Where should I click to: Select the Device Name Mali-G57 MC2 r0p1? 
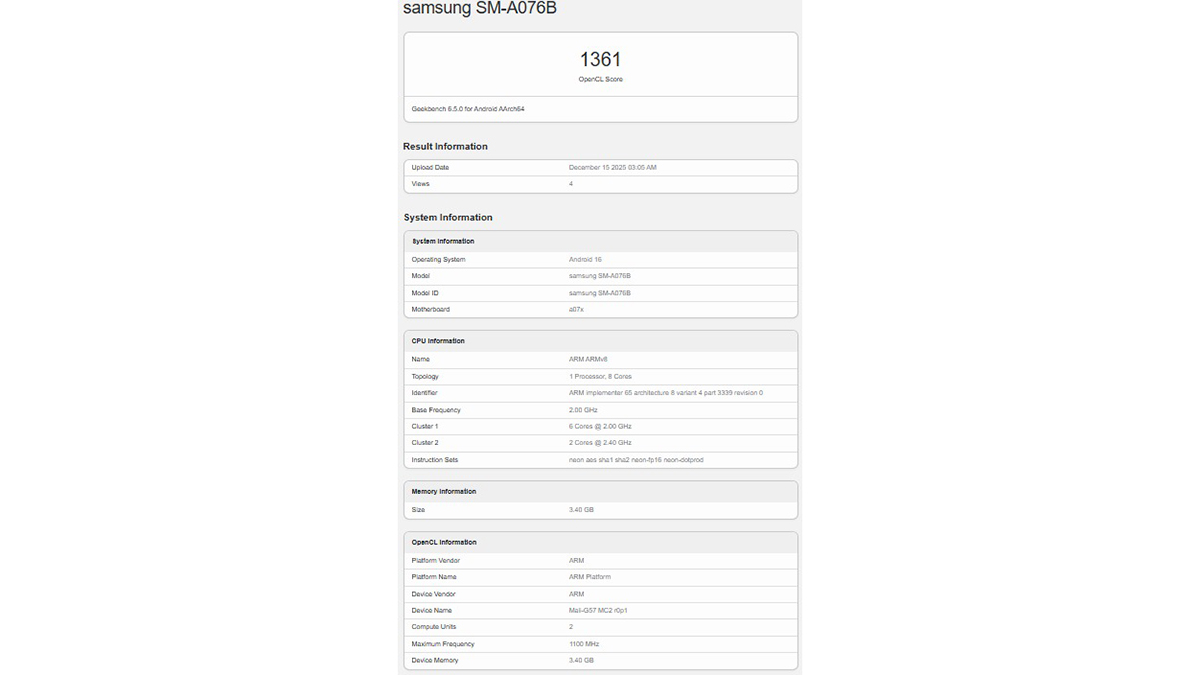(600, 609)
